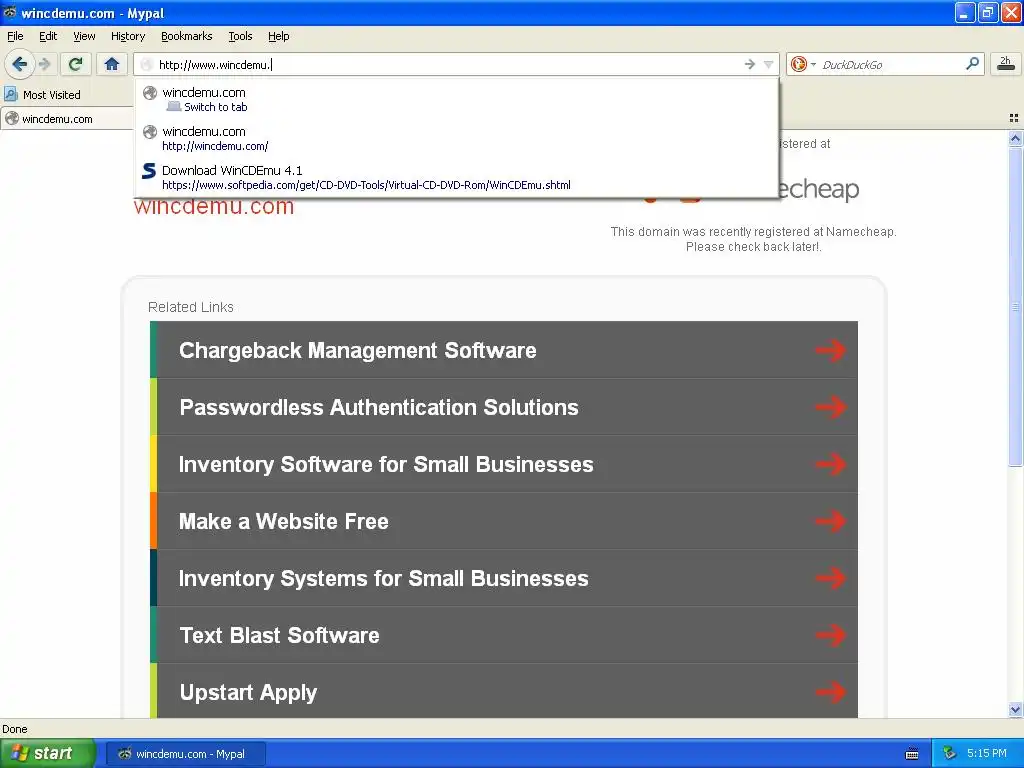The image size is (1024, 768).
Task: Open the tab groups grid icon
Action: click(x=1014, y=118)
